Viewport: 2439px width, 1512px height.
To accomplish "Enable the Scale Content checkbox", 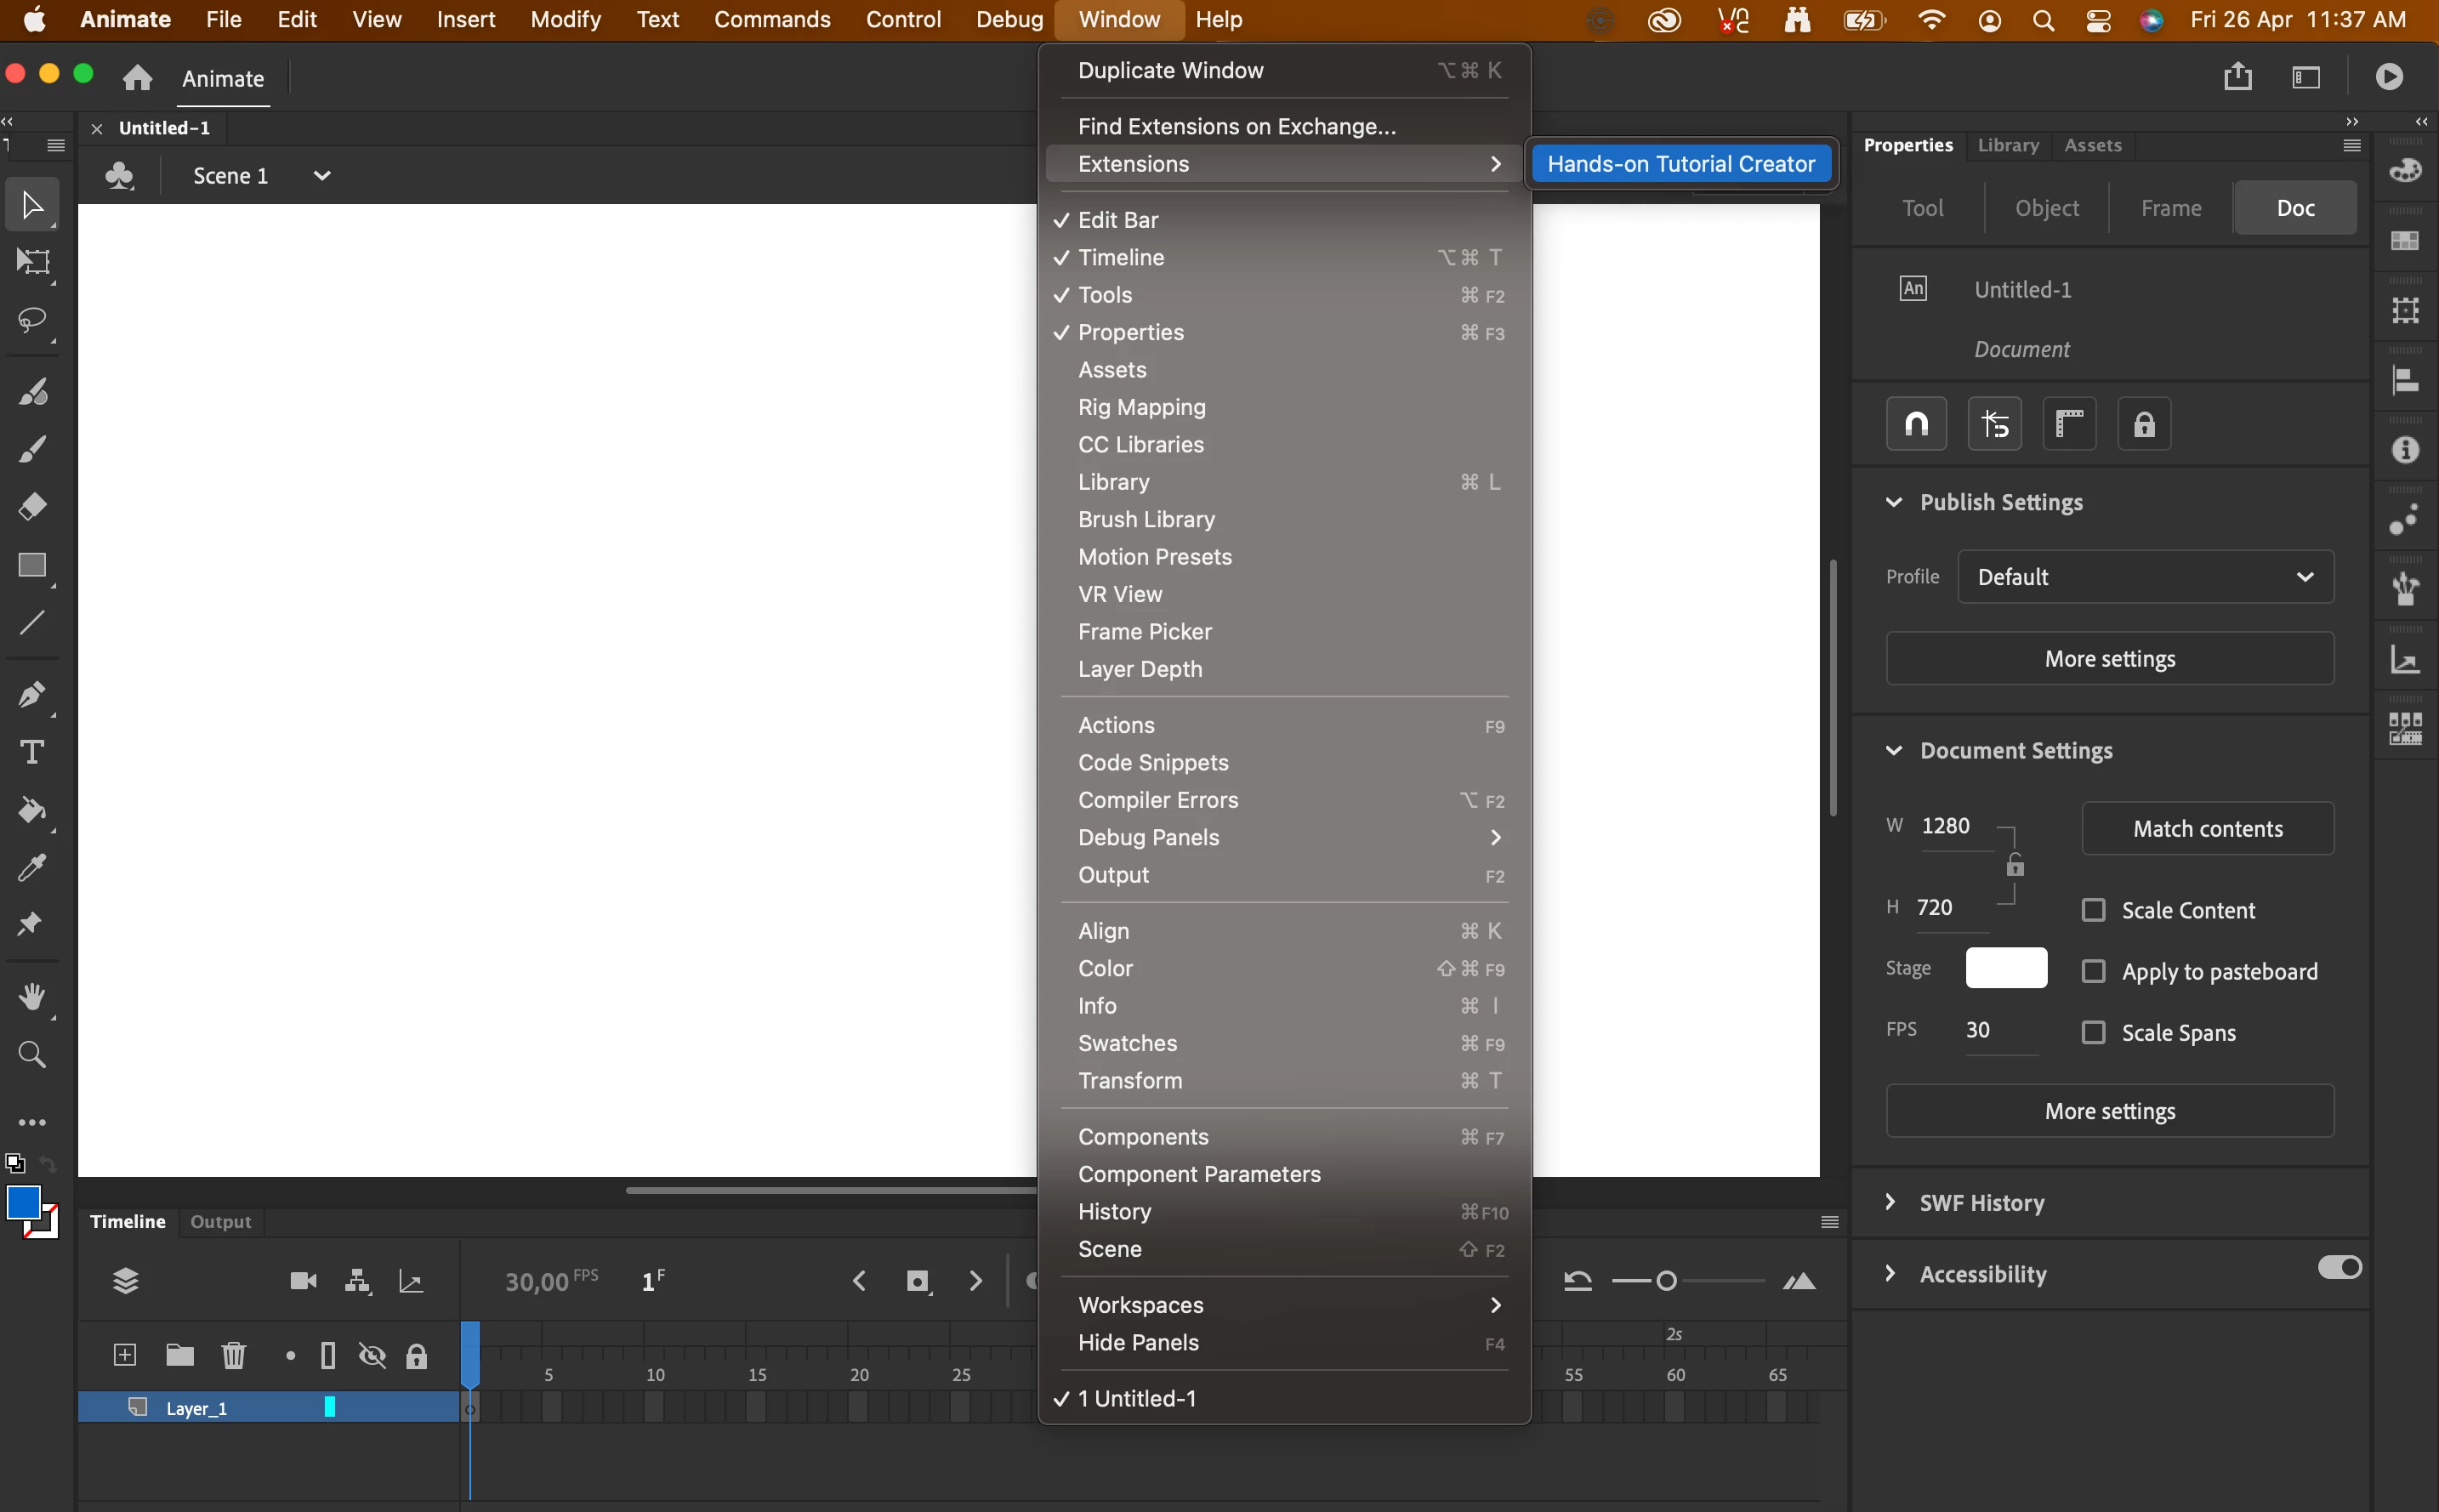I will click(x=2093, y=910).
